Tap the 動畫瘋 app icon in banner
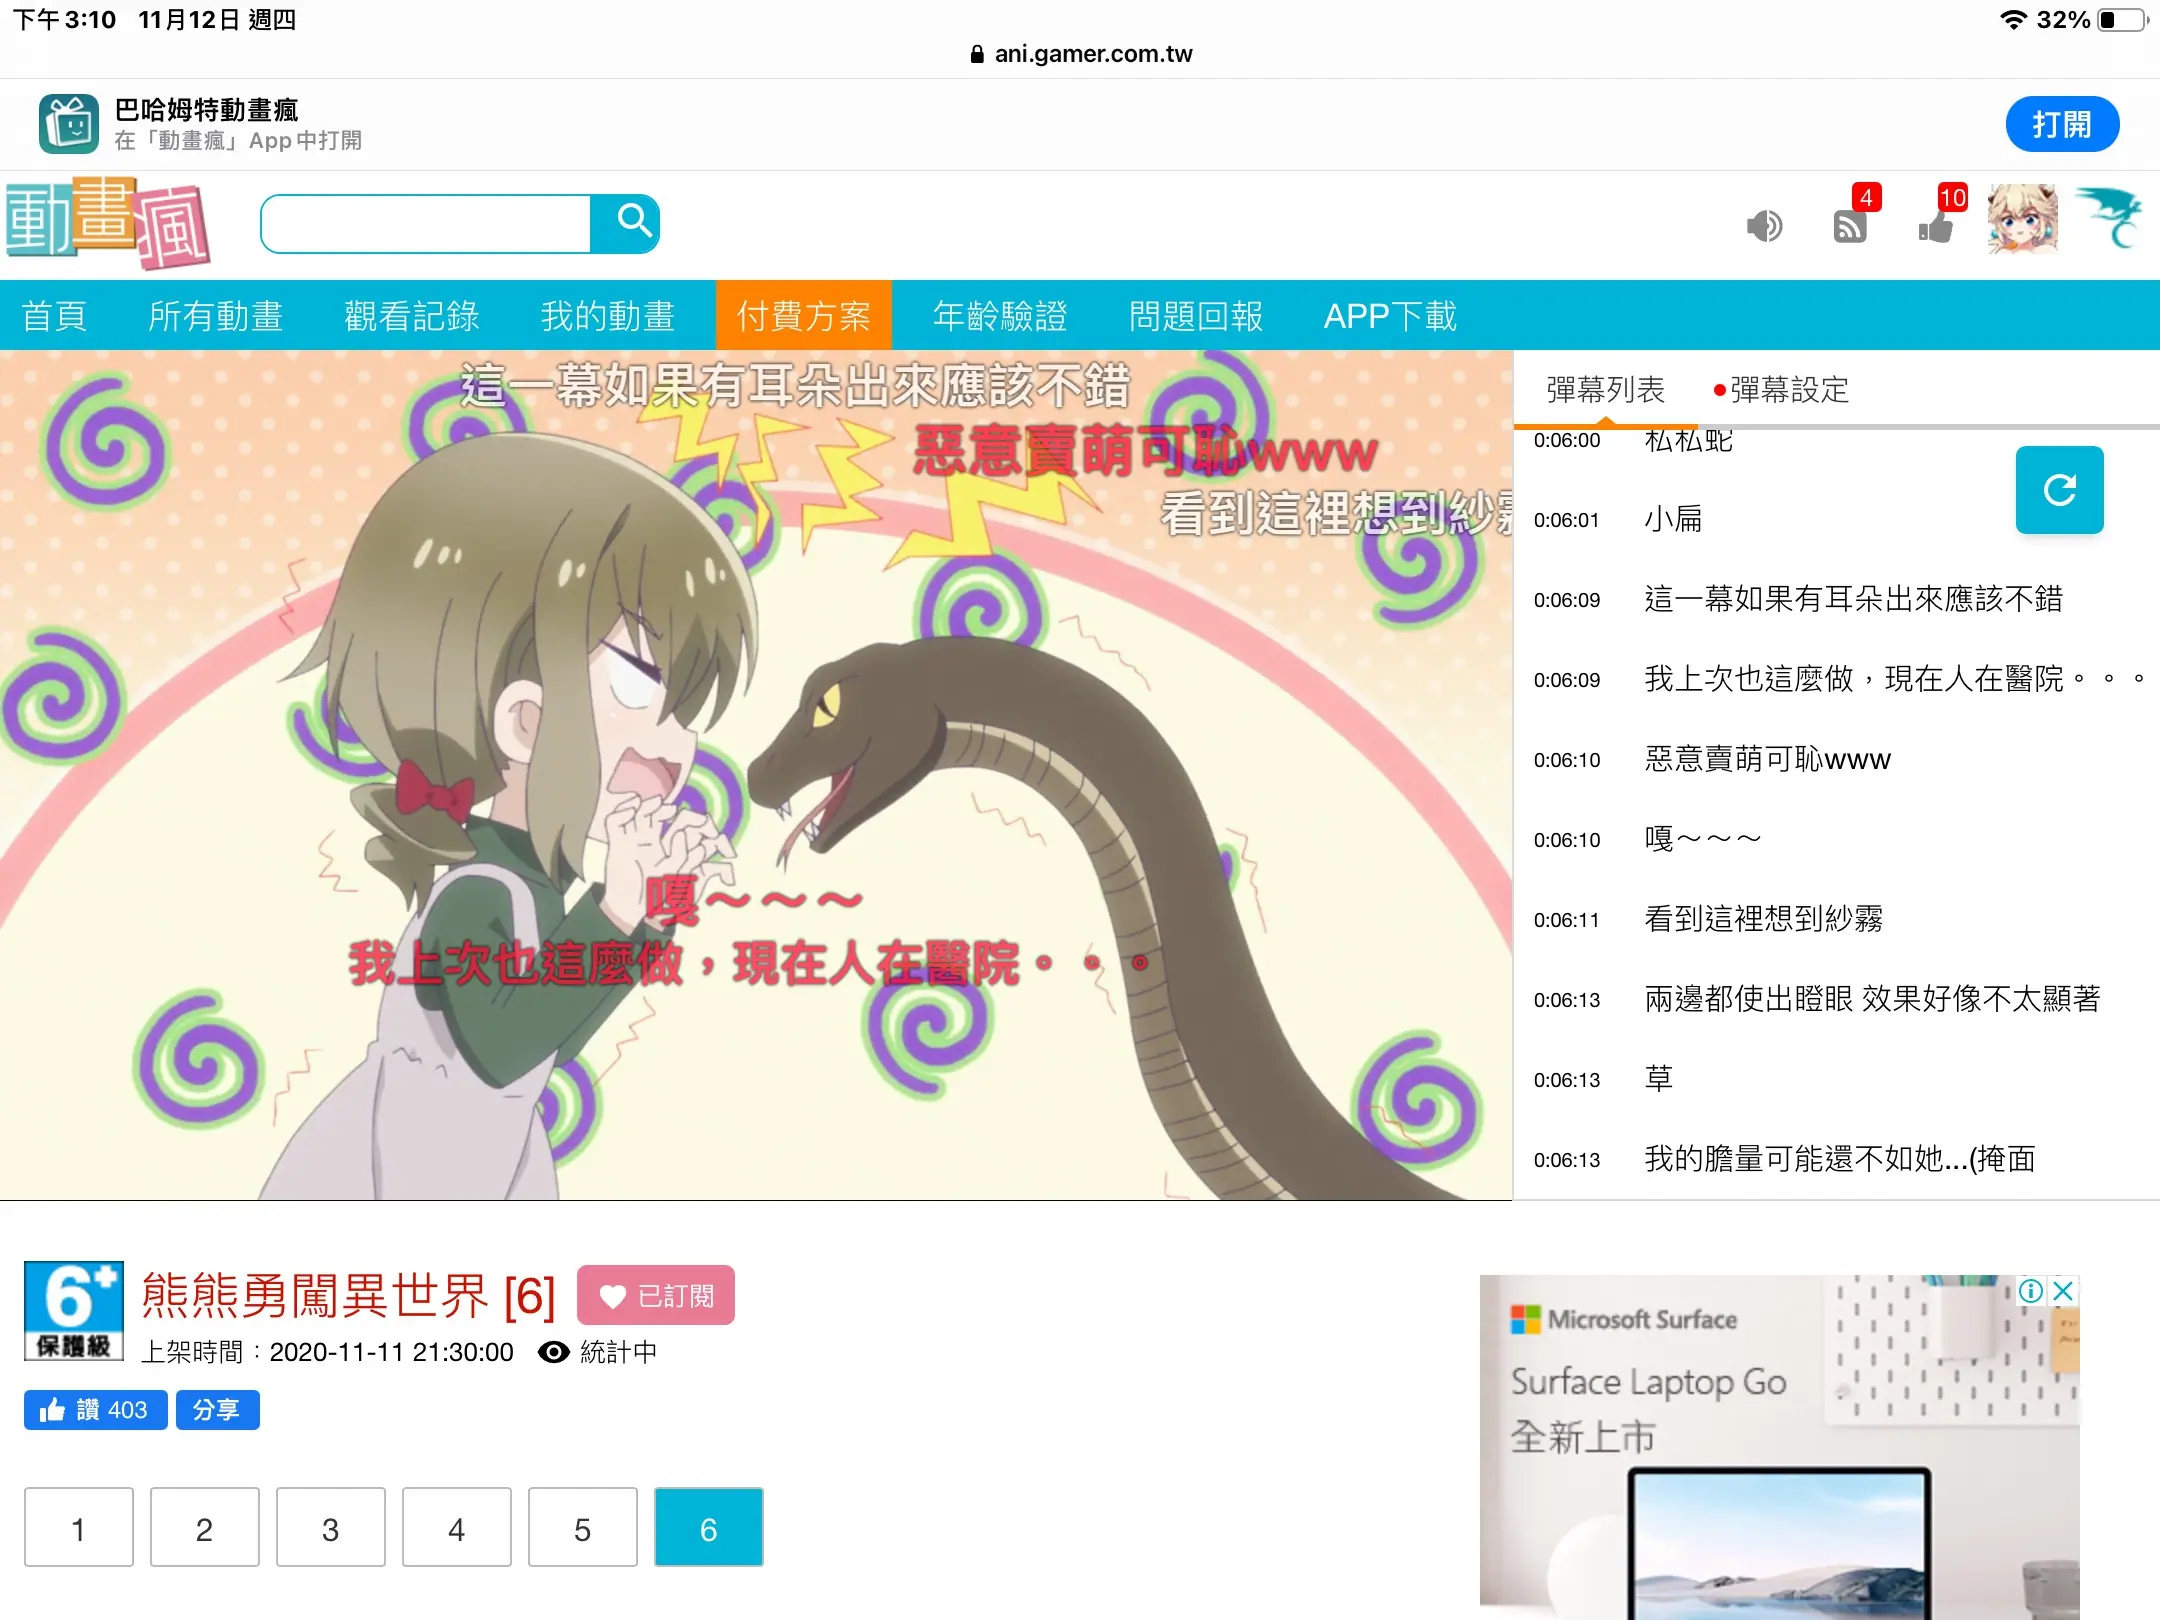 pos(69,124)
